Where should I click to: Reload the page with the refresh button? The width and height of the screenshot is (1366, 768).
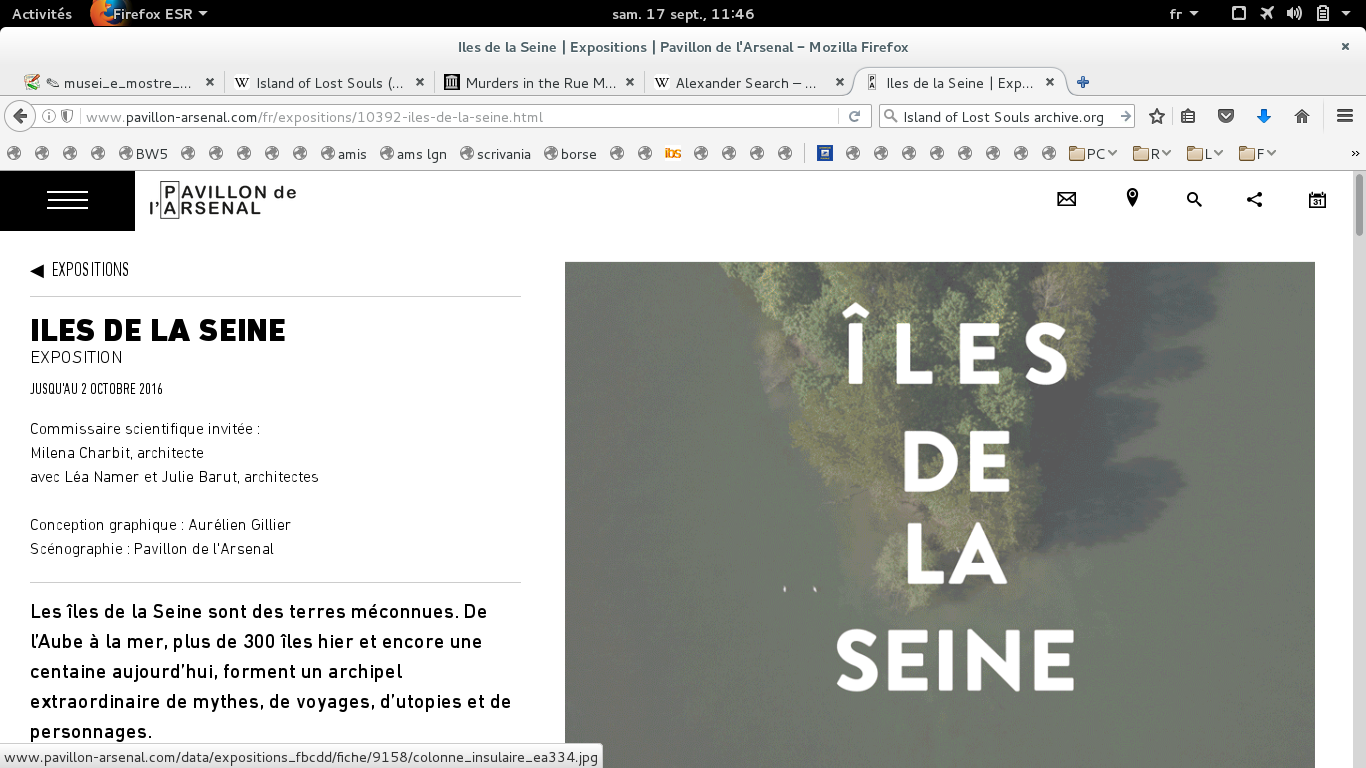[x=854, y=117]
